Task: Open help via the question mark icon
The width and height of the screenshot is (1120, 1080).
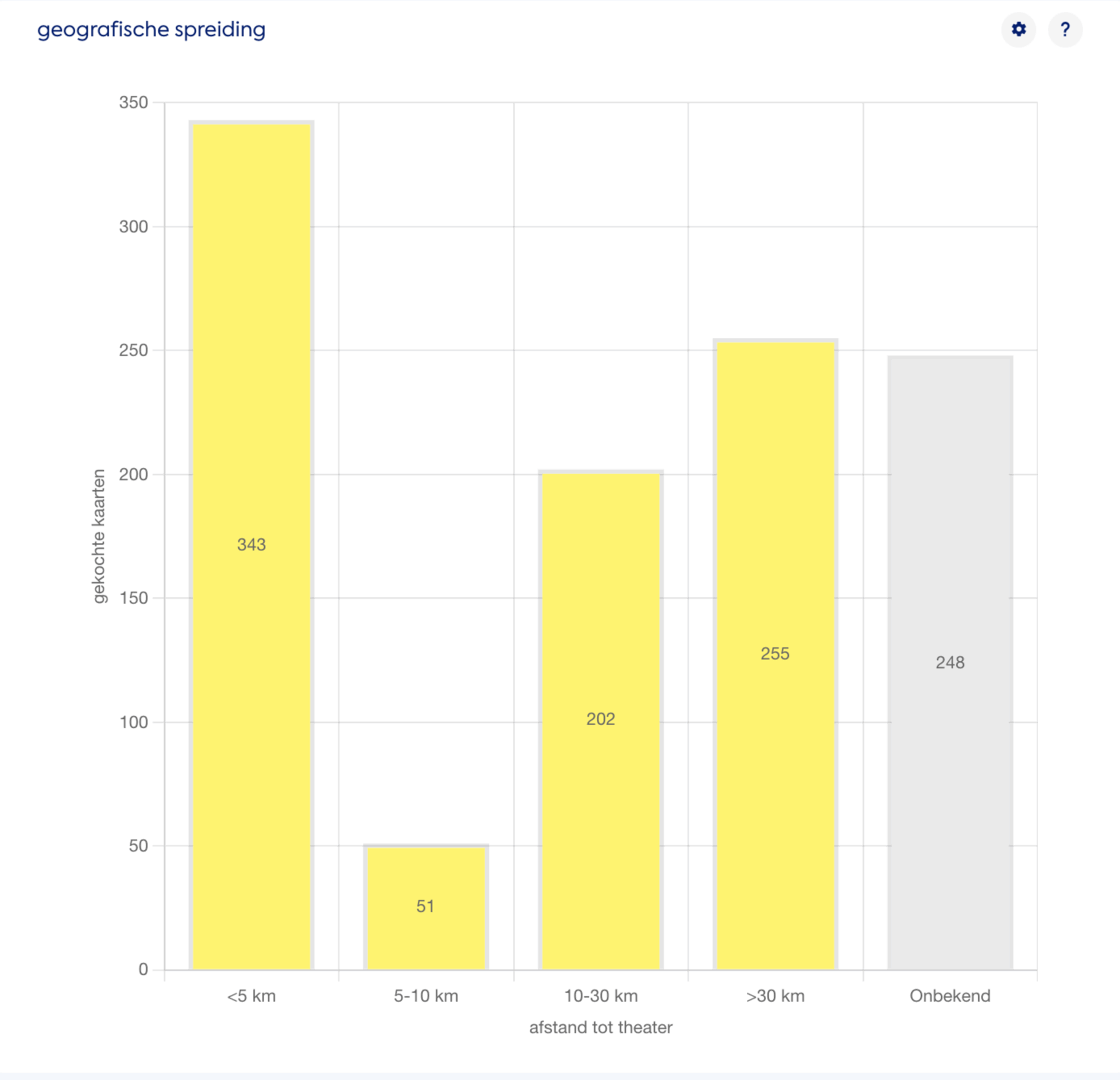Action: (1065, 29)
